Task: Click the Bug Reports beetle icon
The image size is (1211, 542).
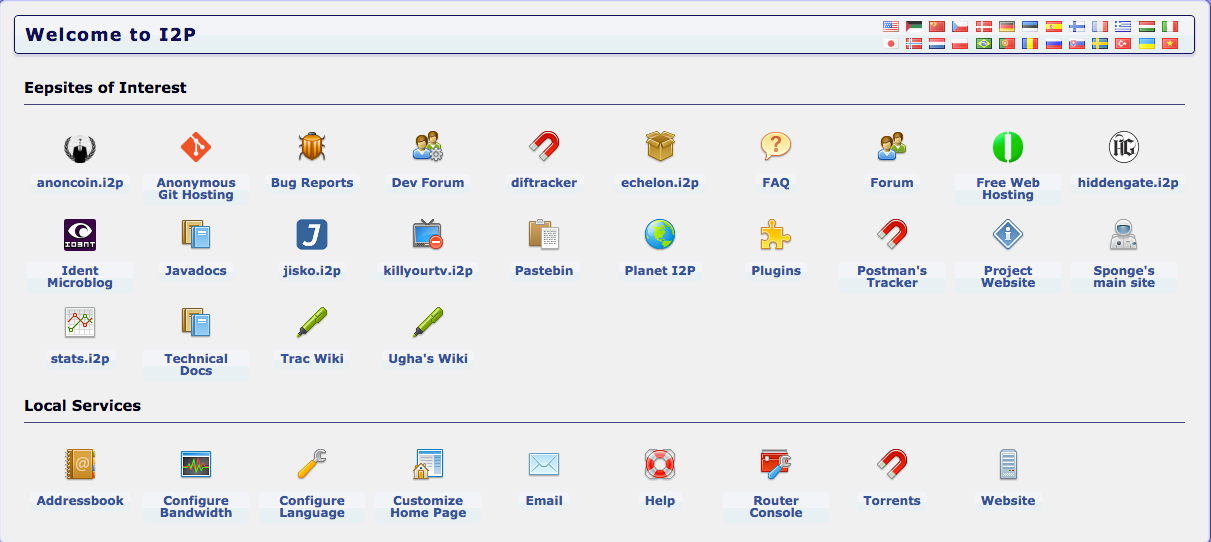Action: (312, 148)
